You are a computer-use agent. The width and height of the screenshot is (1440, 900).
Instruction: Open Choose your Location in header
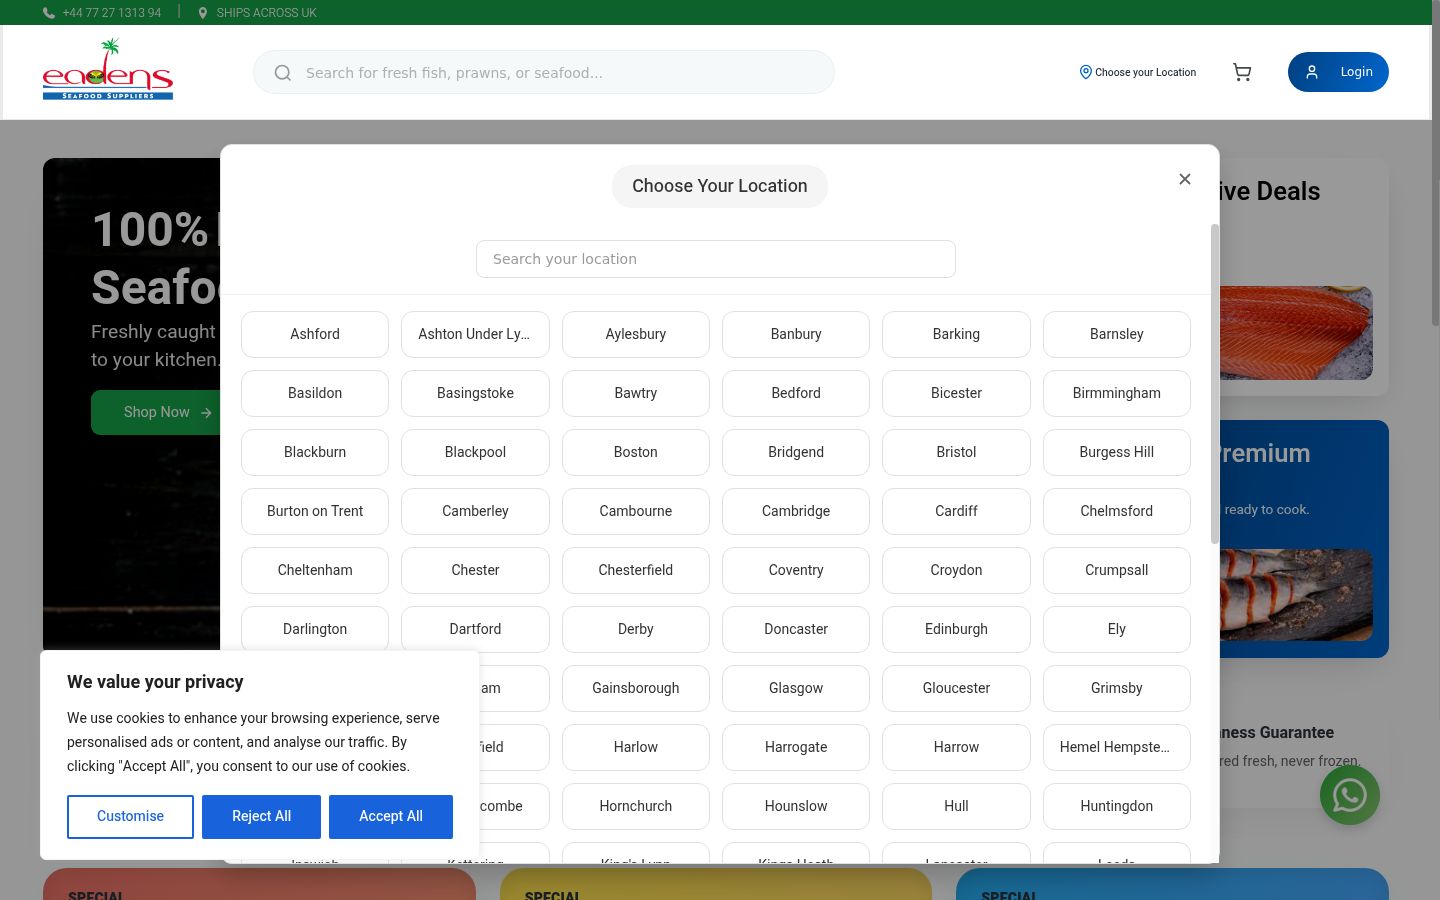pyautogui.click(x=1138, y=72)
